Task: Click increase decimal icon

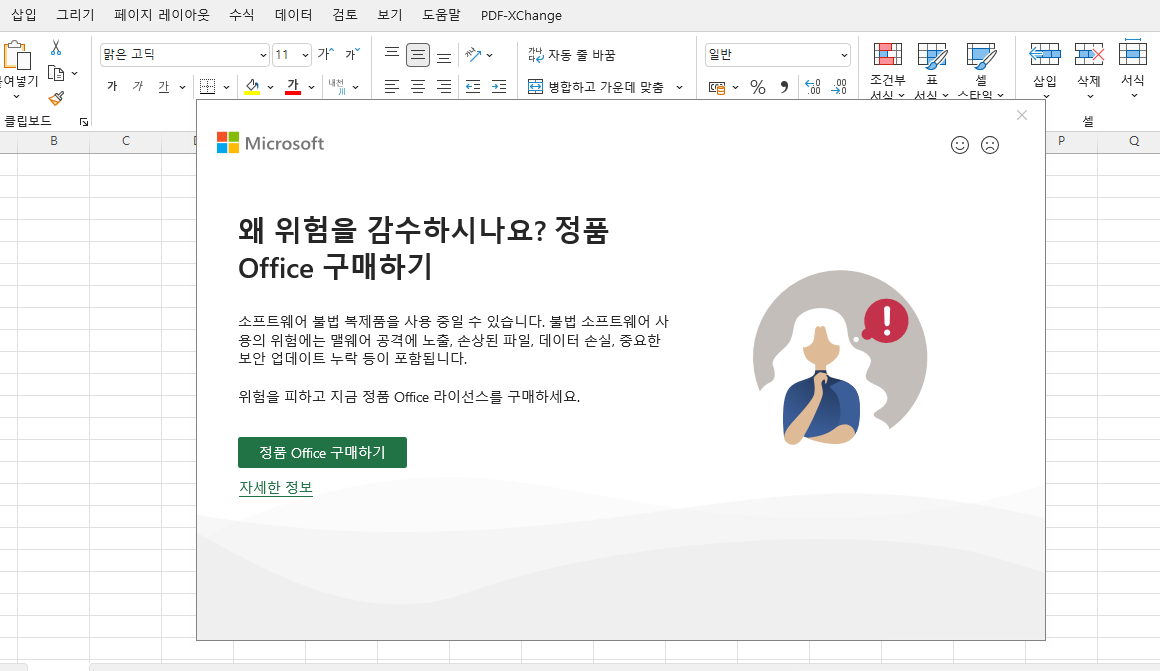Action: click(x=812, y=87)
